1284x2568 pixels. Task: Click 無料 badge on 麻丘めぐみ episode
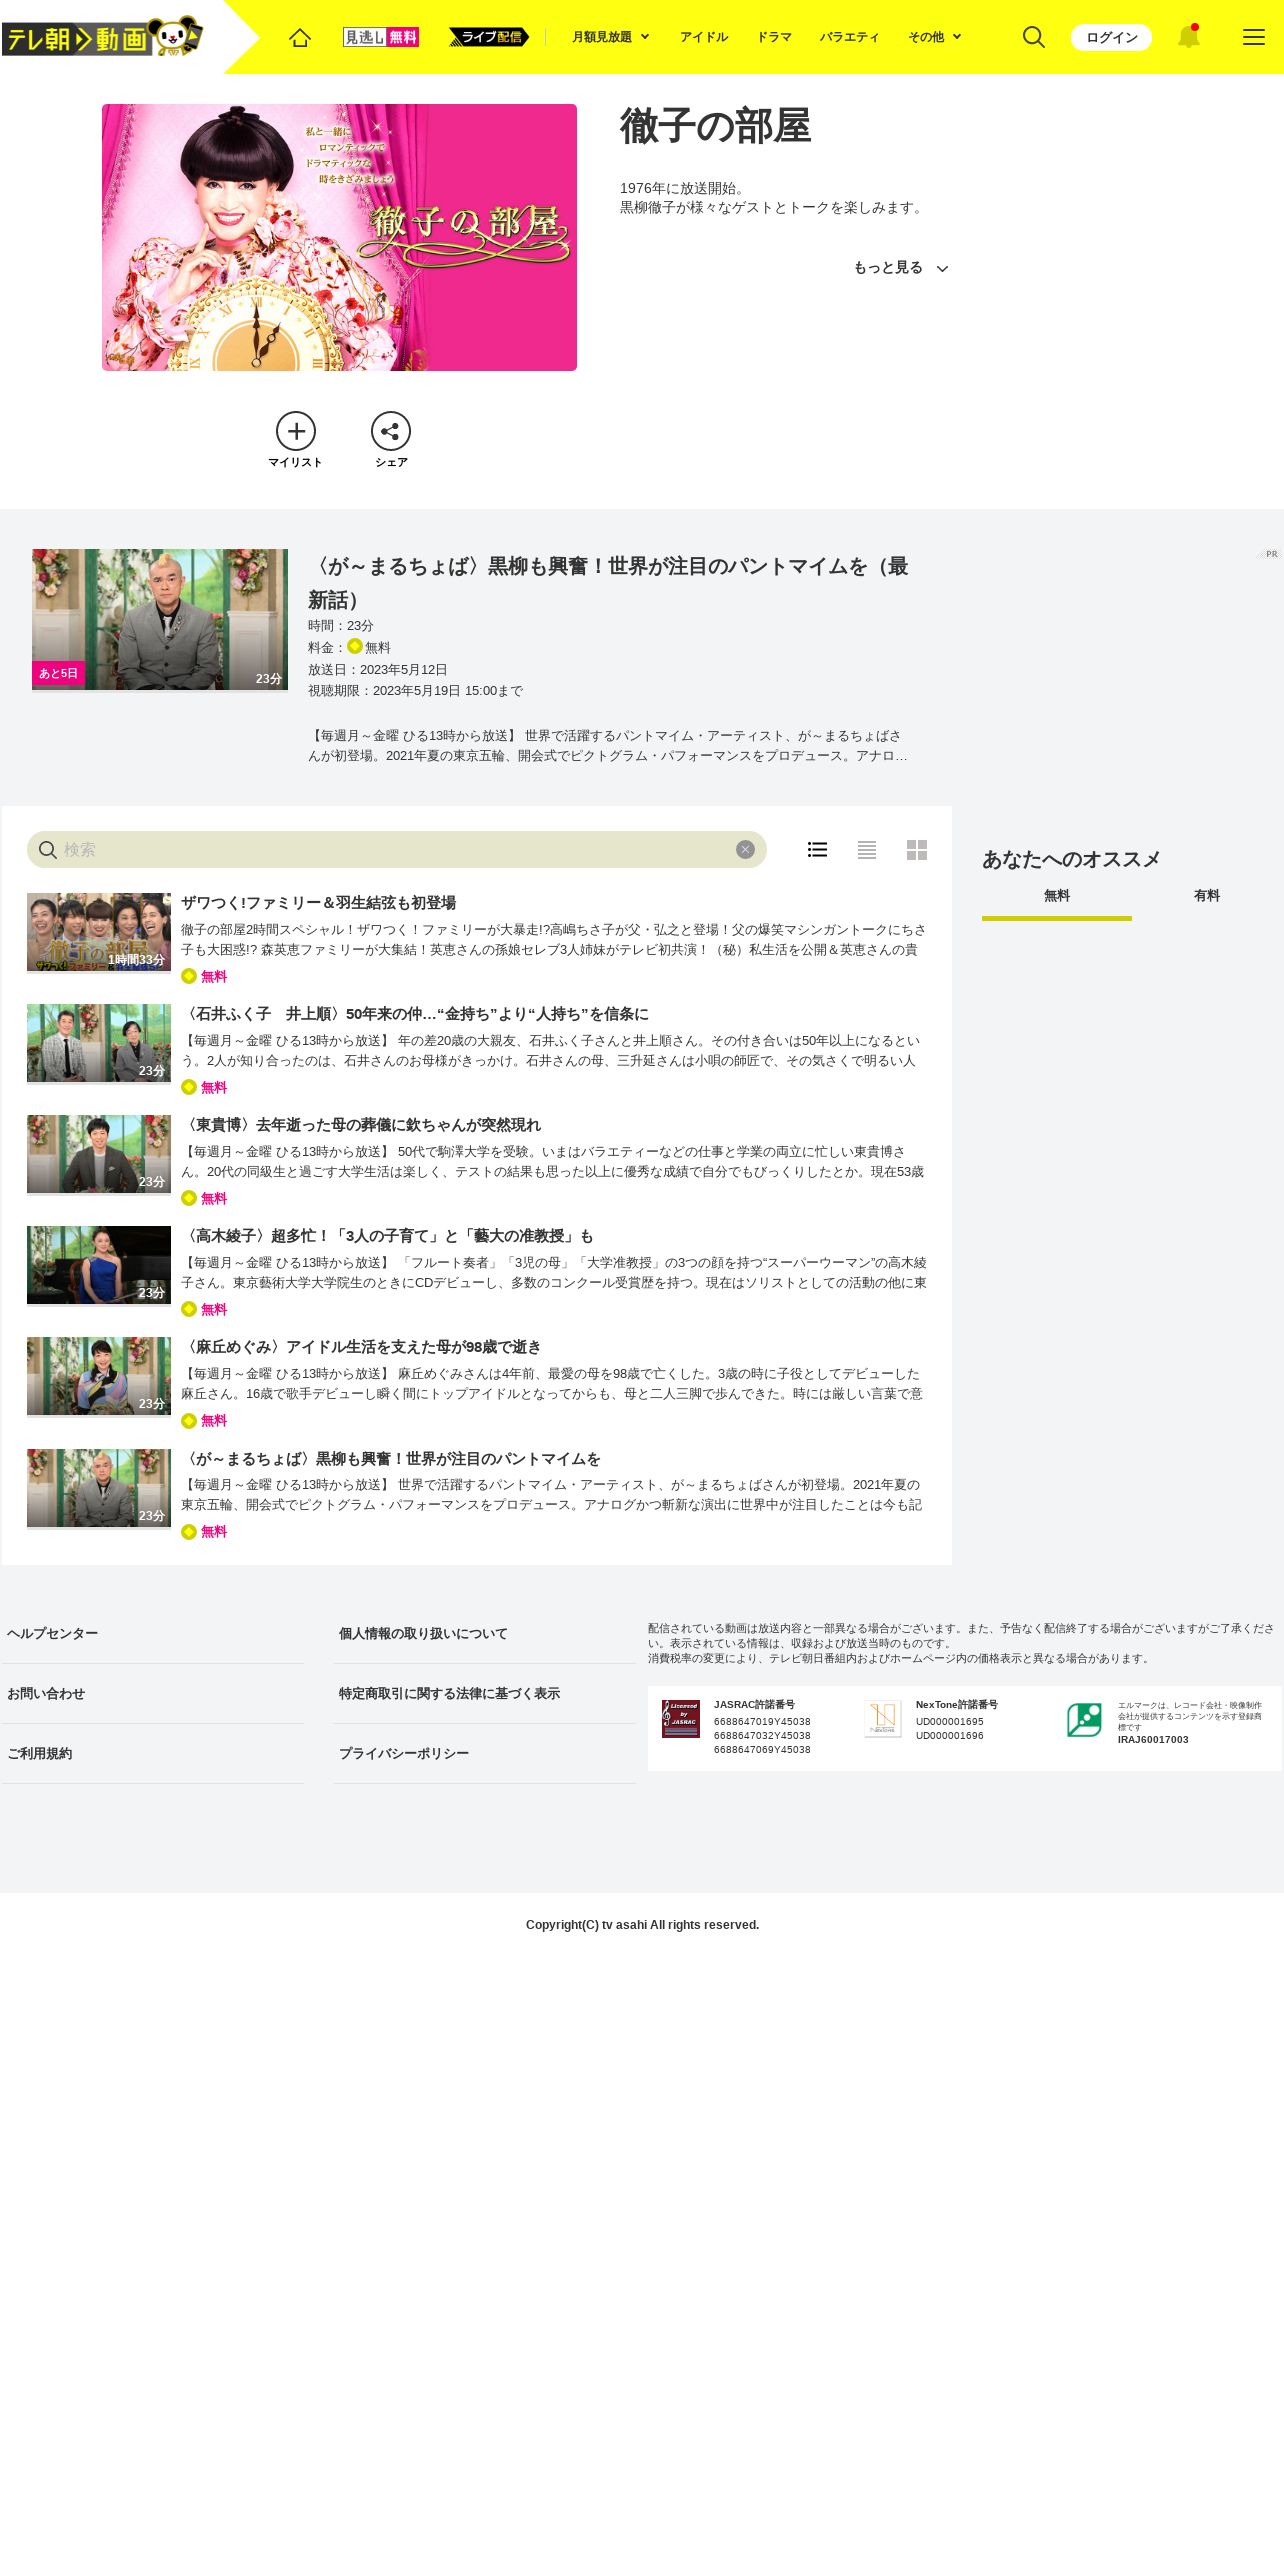click(x=204, y=1421)
